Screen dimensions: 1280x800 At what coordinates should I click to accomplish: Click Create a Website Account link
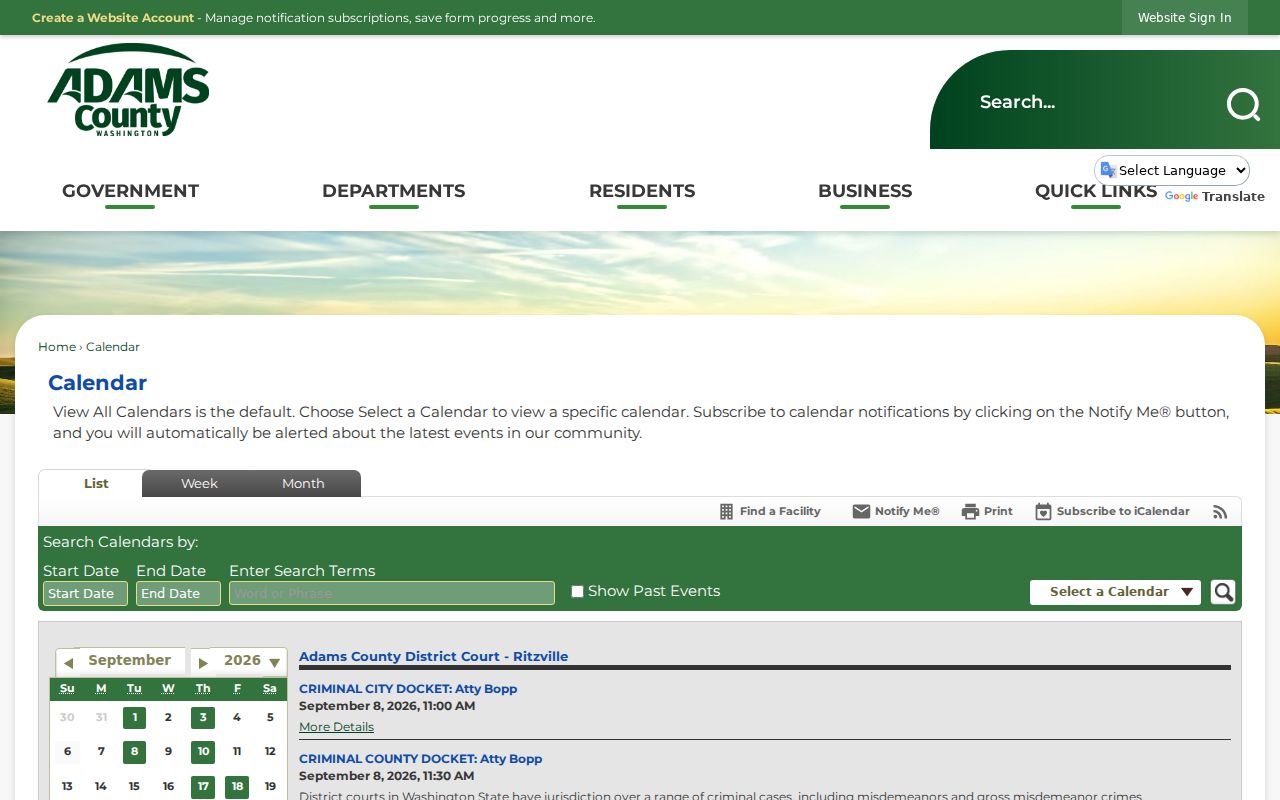tap(113, 18)
